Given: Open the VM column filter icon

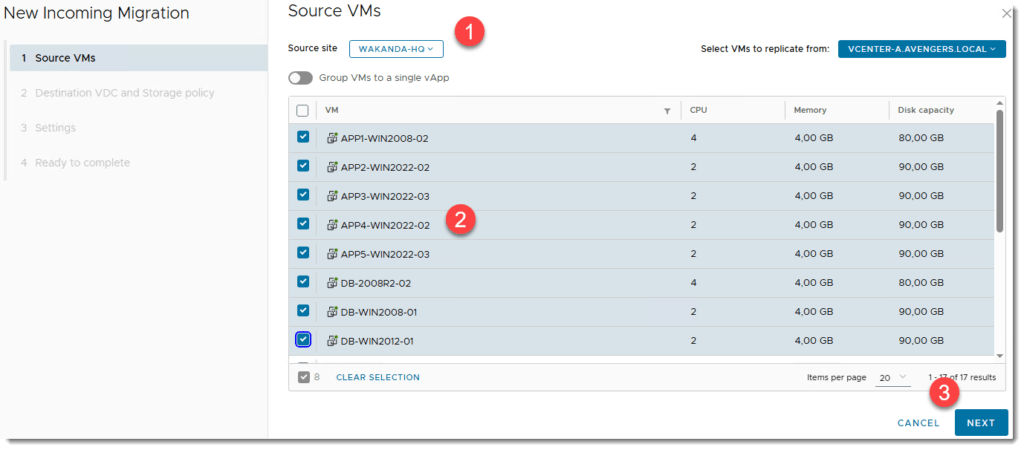Looking at the screenshot, I should (667, 111).
